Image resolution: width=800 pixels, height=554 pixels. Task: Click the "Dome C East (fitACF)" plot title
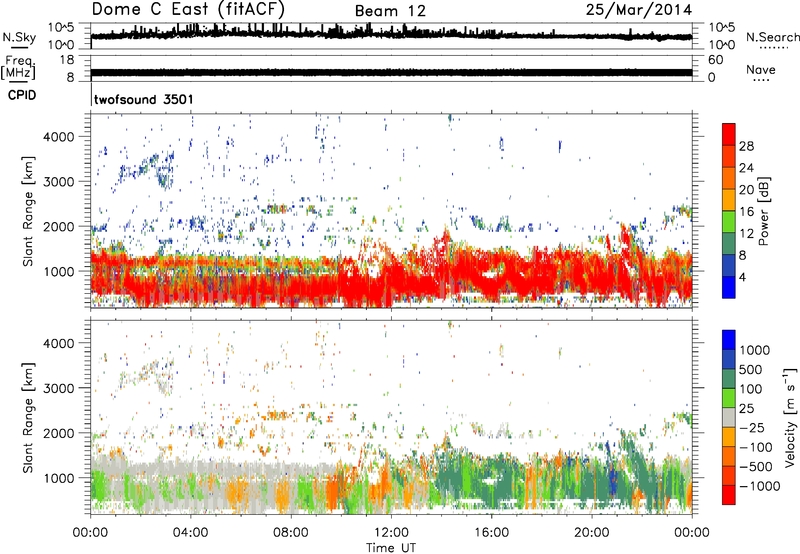188,9
